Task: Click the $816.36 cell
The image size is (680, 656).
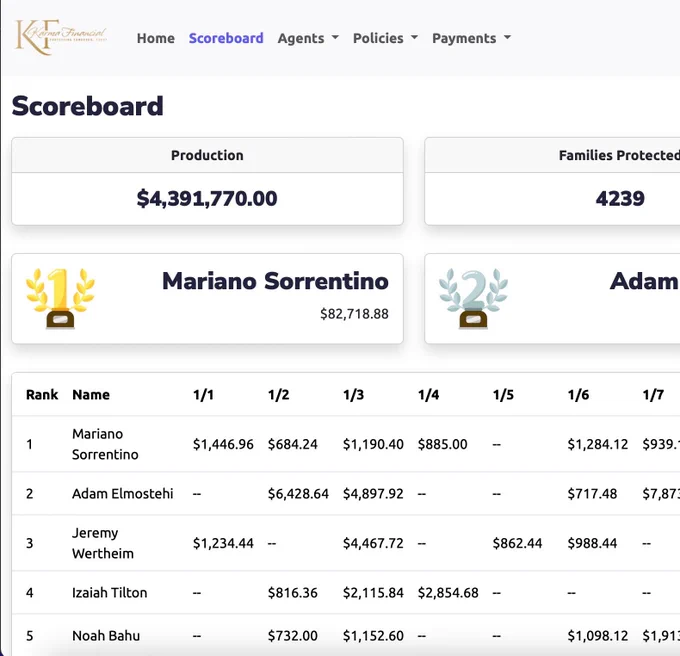Action: tap(293, 592)
